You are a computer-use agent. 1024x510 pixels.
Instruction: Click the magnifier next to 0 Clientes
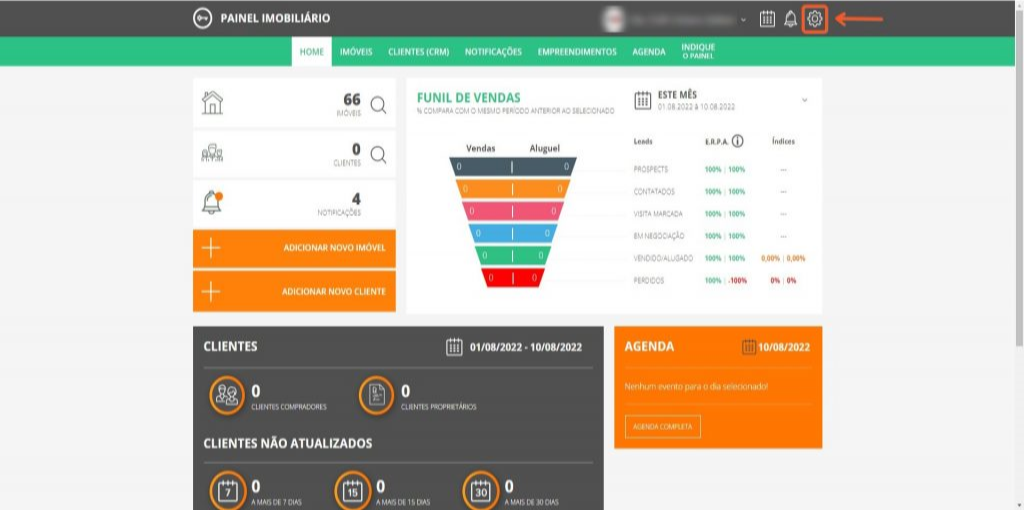(378, 154)
